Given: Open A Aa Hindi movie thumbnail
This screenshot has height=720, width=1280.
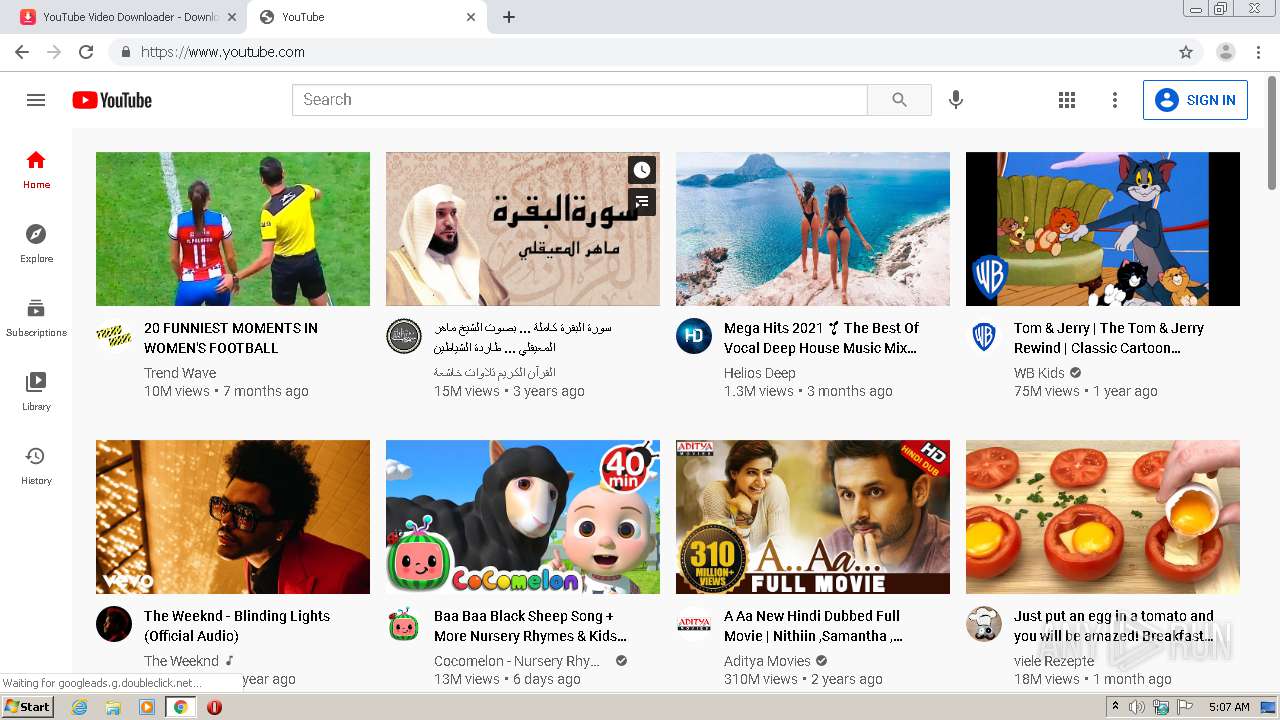Looking at the screenshot, I should [813, 517].
